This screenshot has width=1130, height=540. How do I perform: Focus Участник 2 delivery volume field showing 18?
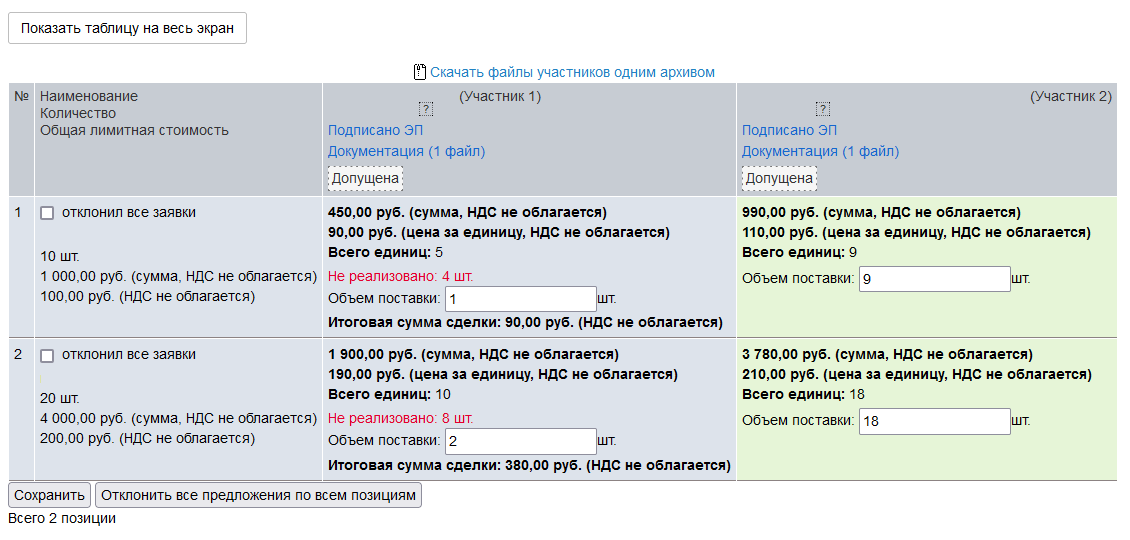(934, 422)
